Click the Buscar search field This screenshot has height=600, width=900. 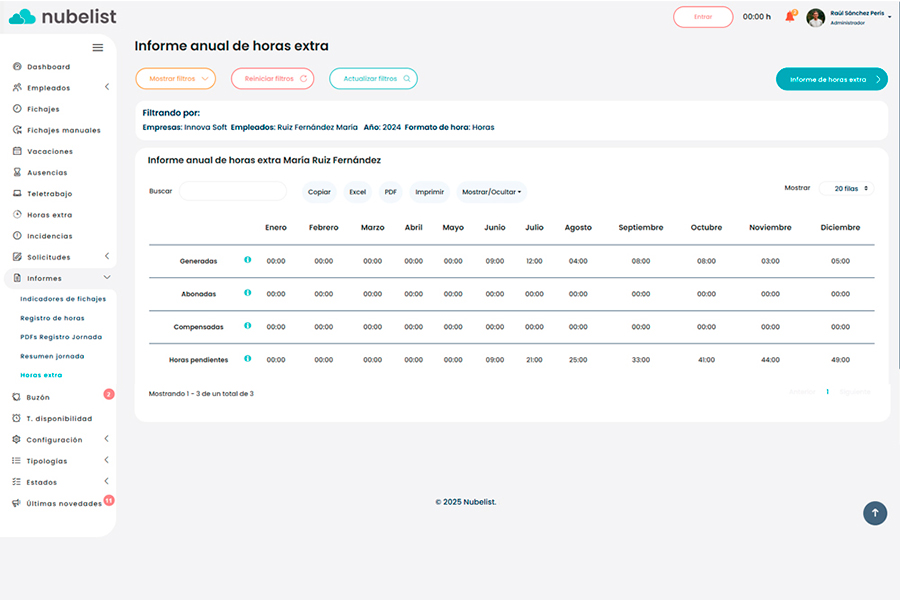[232, 191]
